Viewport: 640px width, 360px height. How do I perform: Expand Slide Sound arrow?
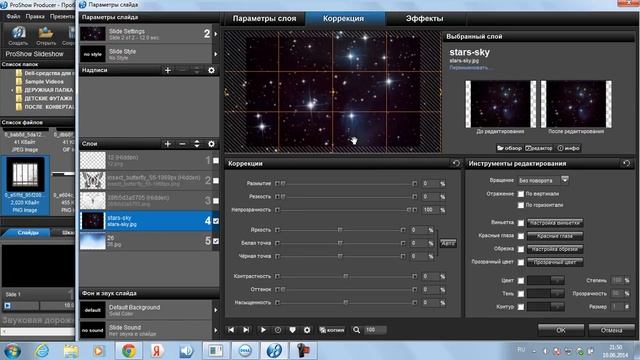(216, 330)
